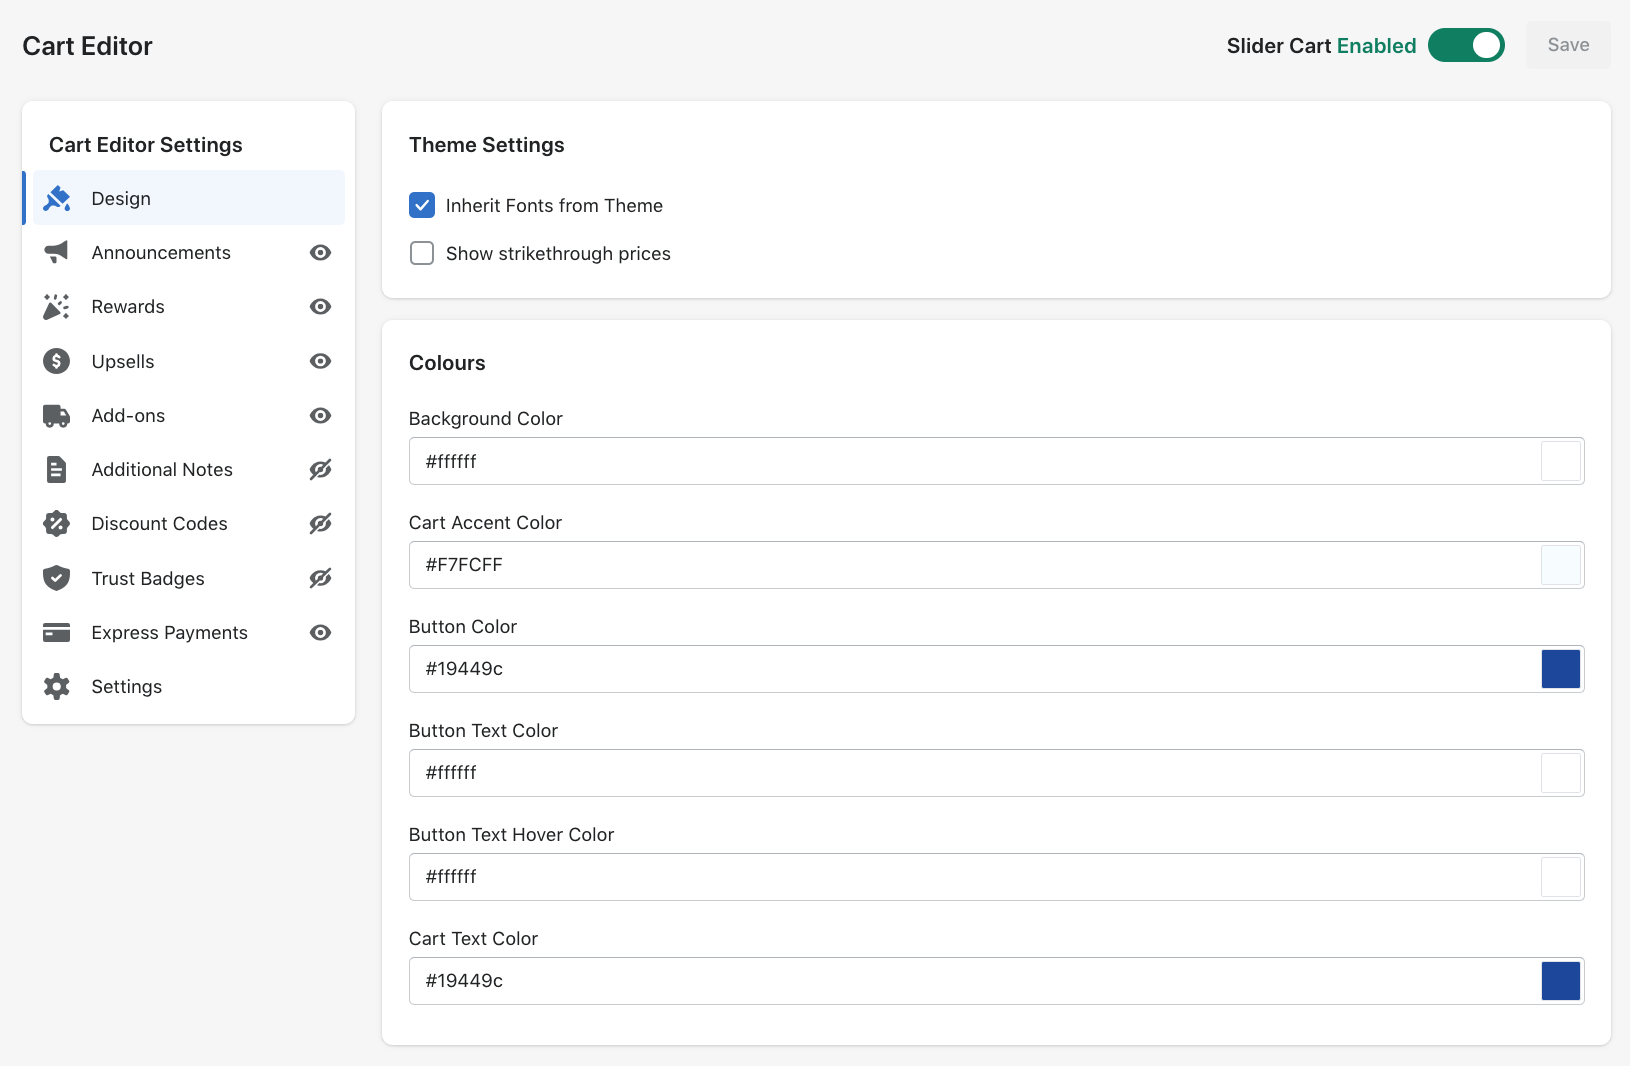Viewport: 1630px width, 1066px height.
Task: Select the Design paintbrush icon
Action: coord(57,198)
